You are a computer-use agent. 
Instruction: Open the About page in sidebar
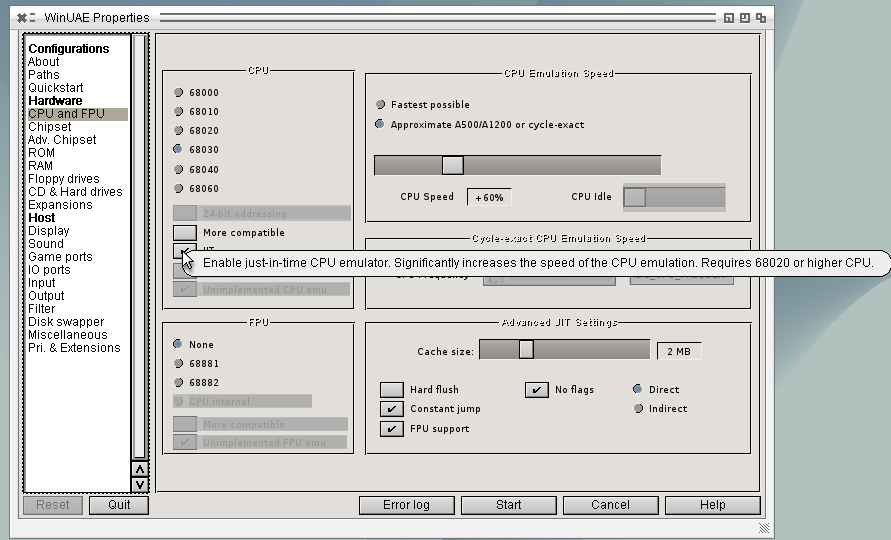43,62
